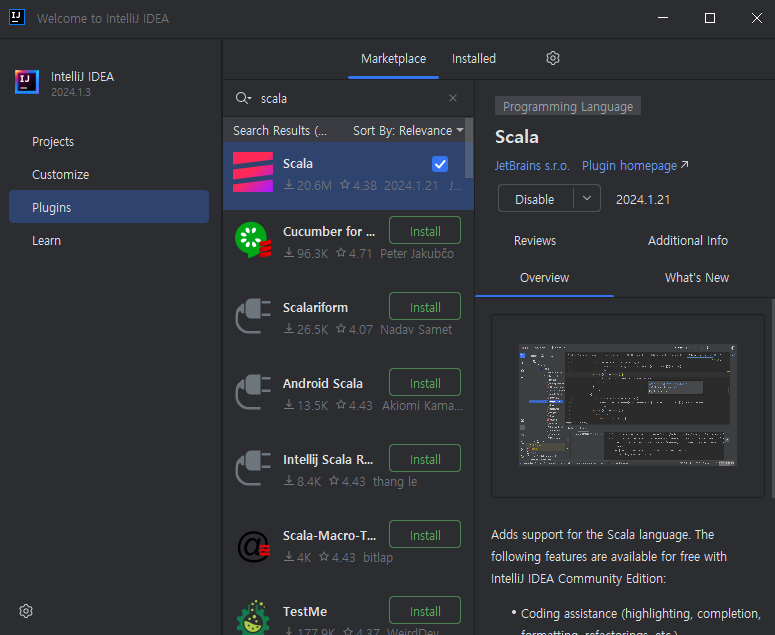Select the Scala plugin name in results
The width and height of the screenshot is (775, 635).
298,164
